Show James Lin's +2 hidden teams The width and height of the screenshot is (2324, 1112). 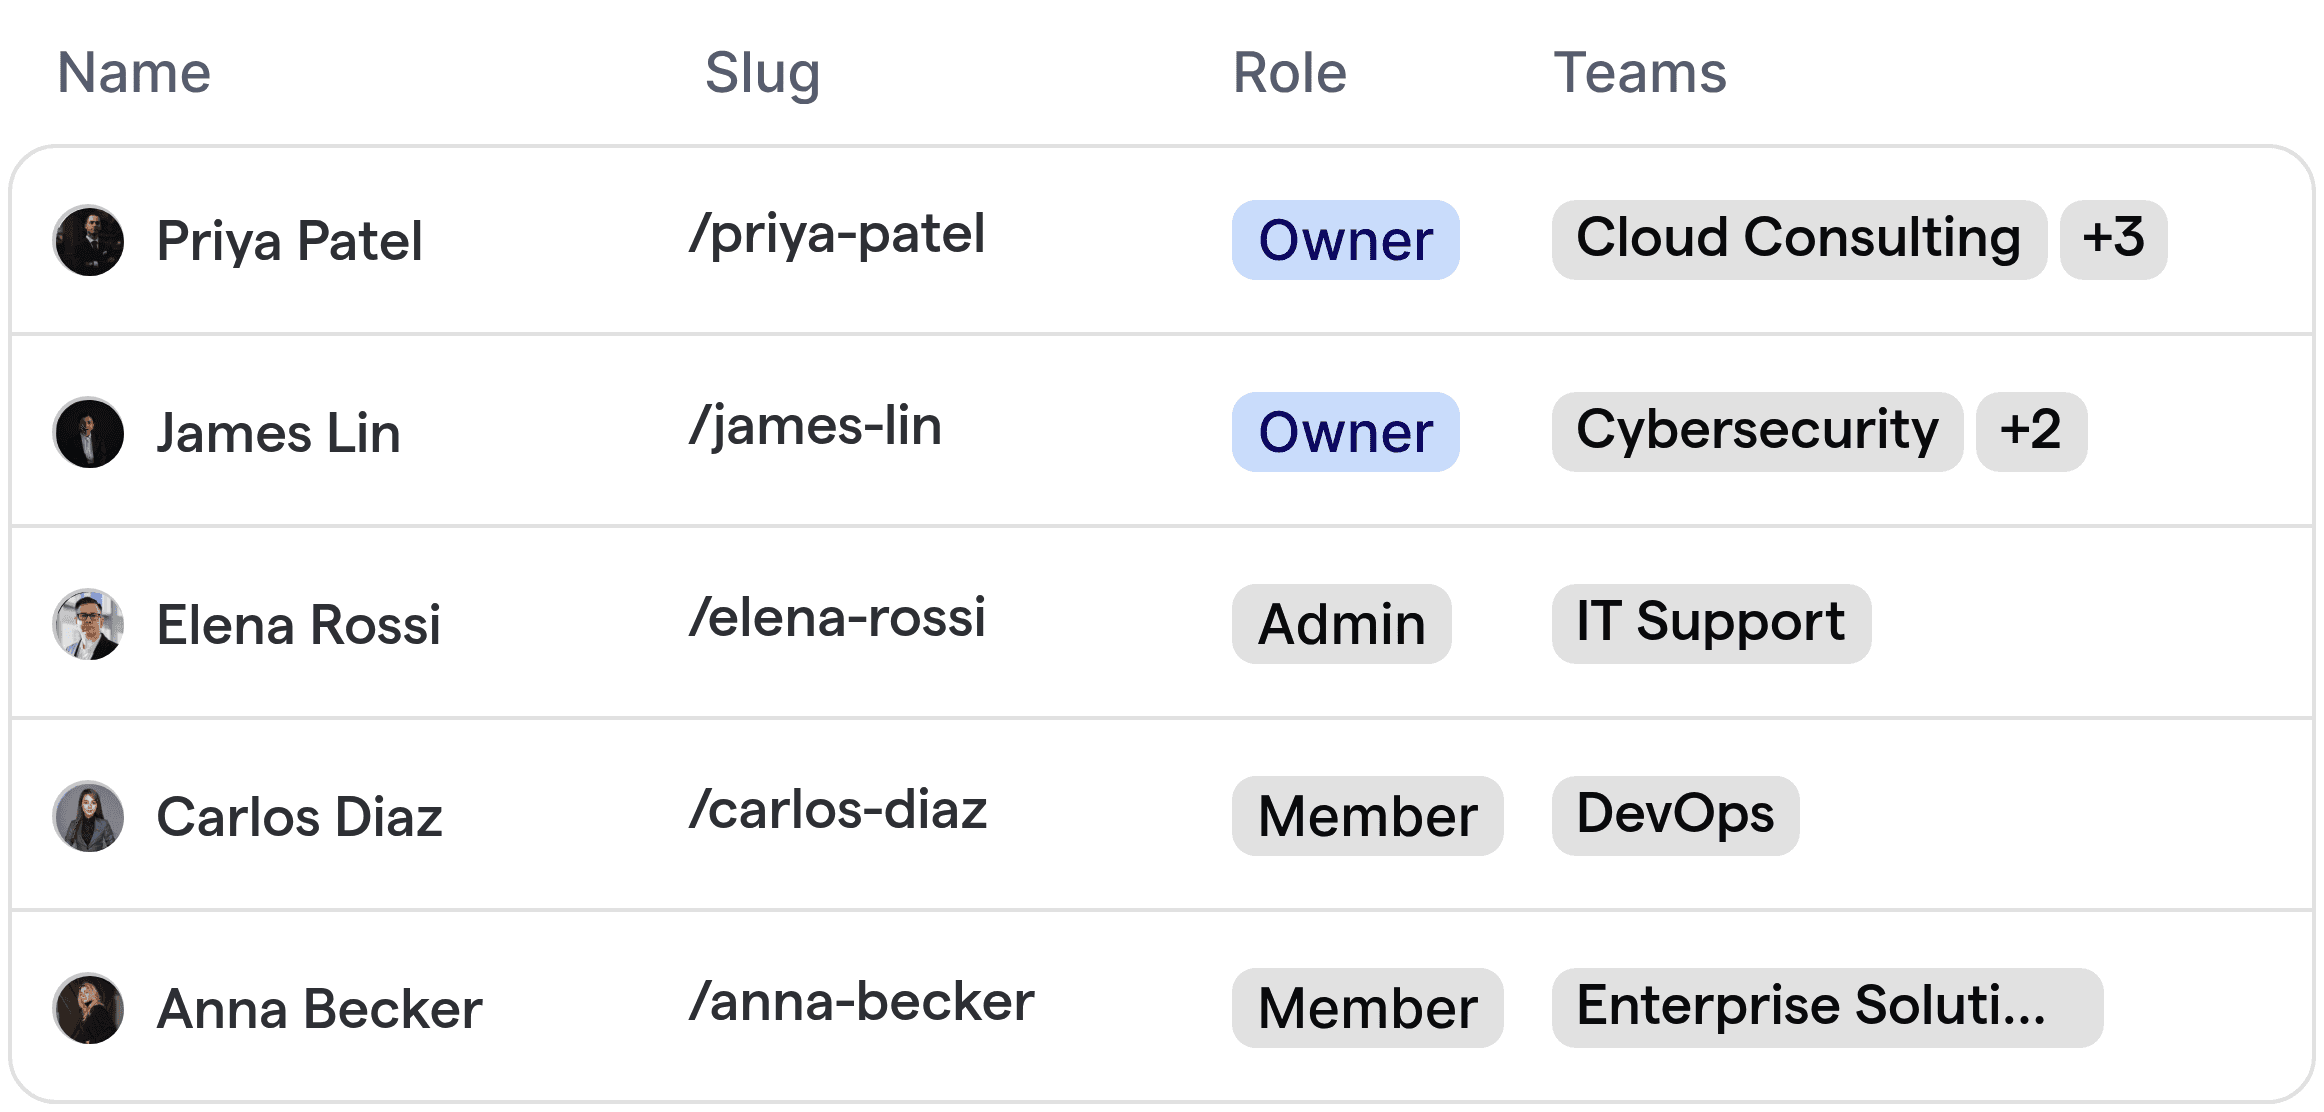click(x=2031, y=431)
